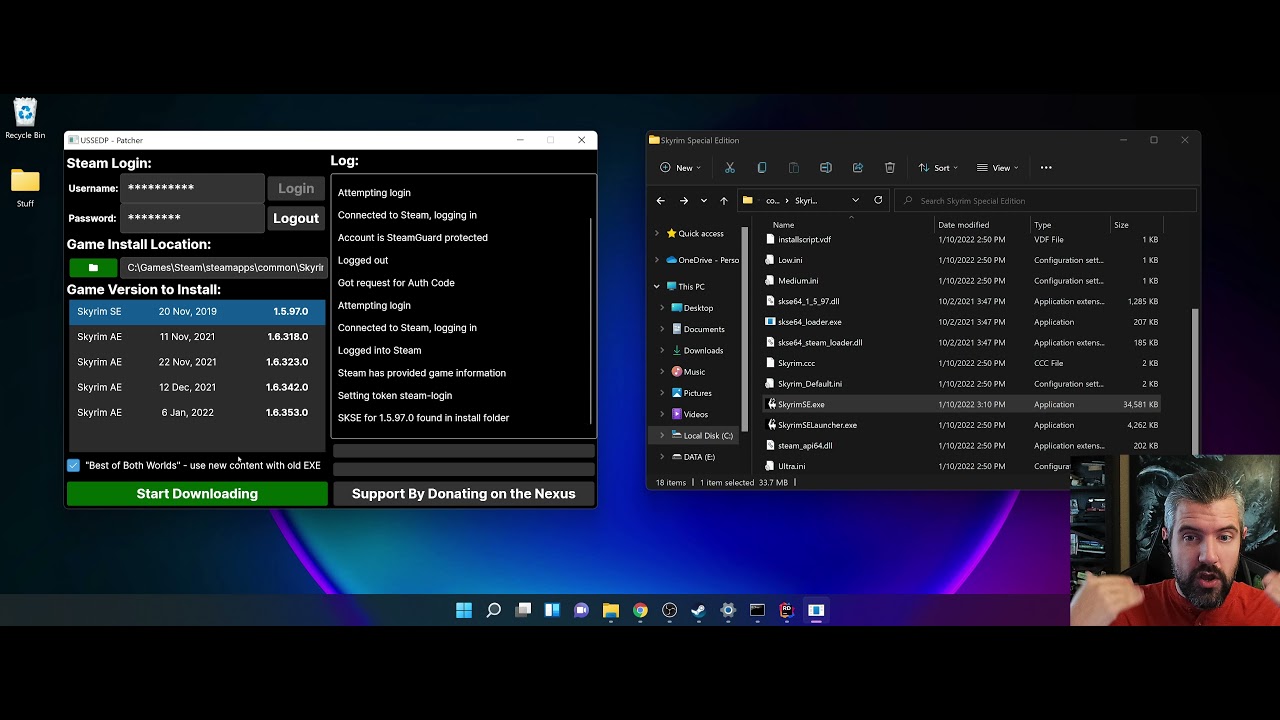The height and width of the screenshot is (720, 1280).
Task: Click Start Downloading
Action: click(197, 494)
